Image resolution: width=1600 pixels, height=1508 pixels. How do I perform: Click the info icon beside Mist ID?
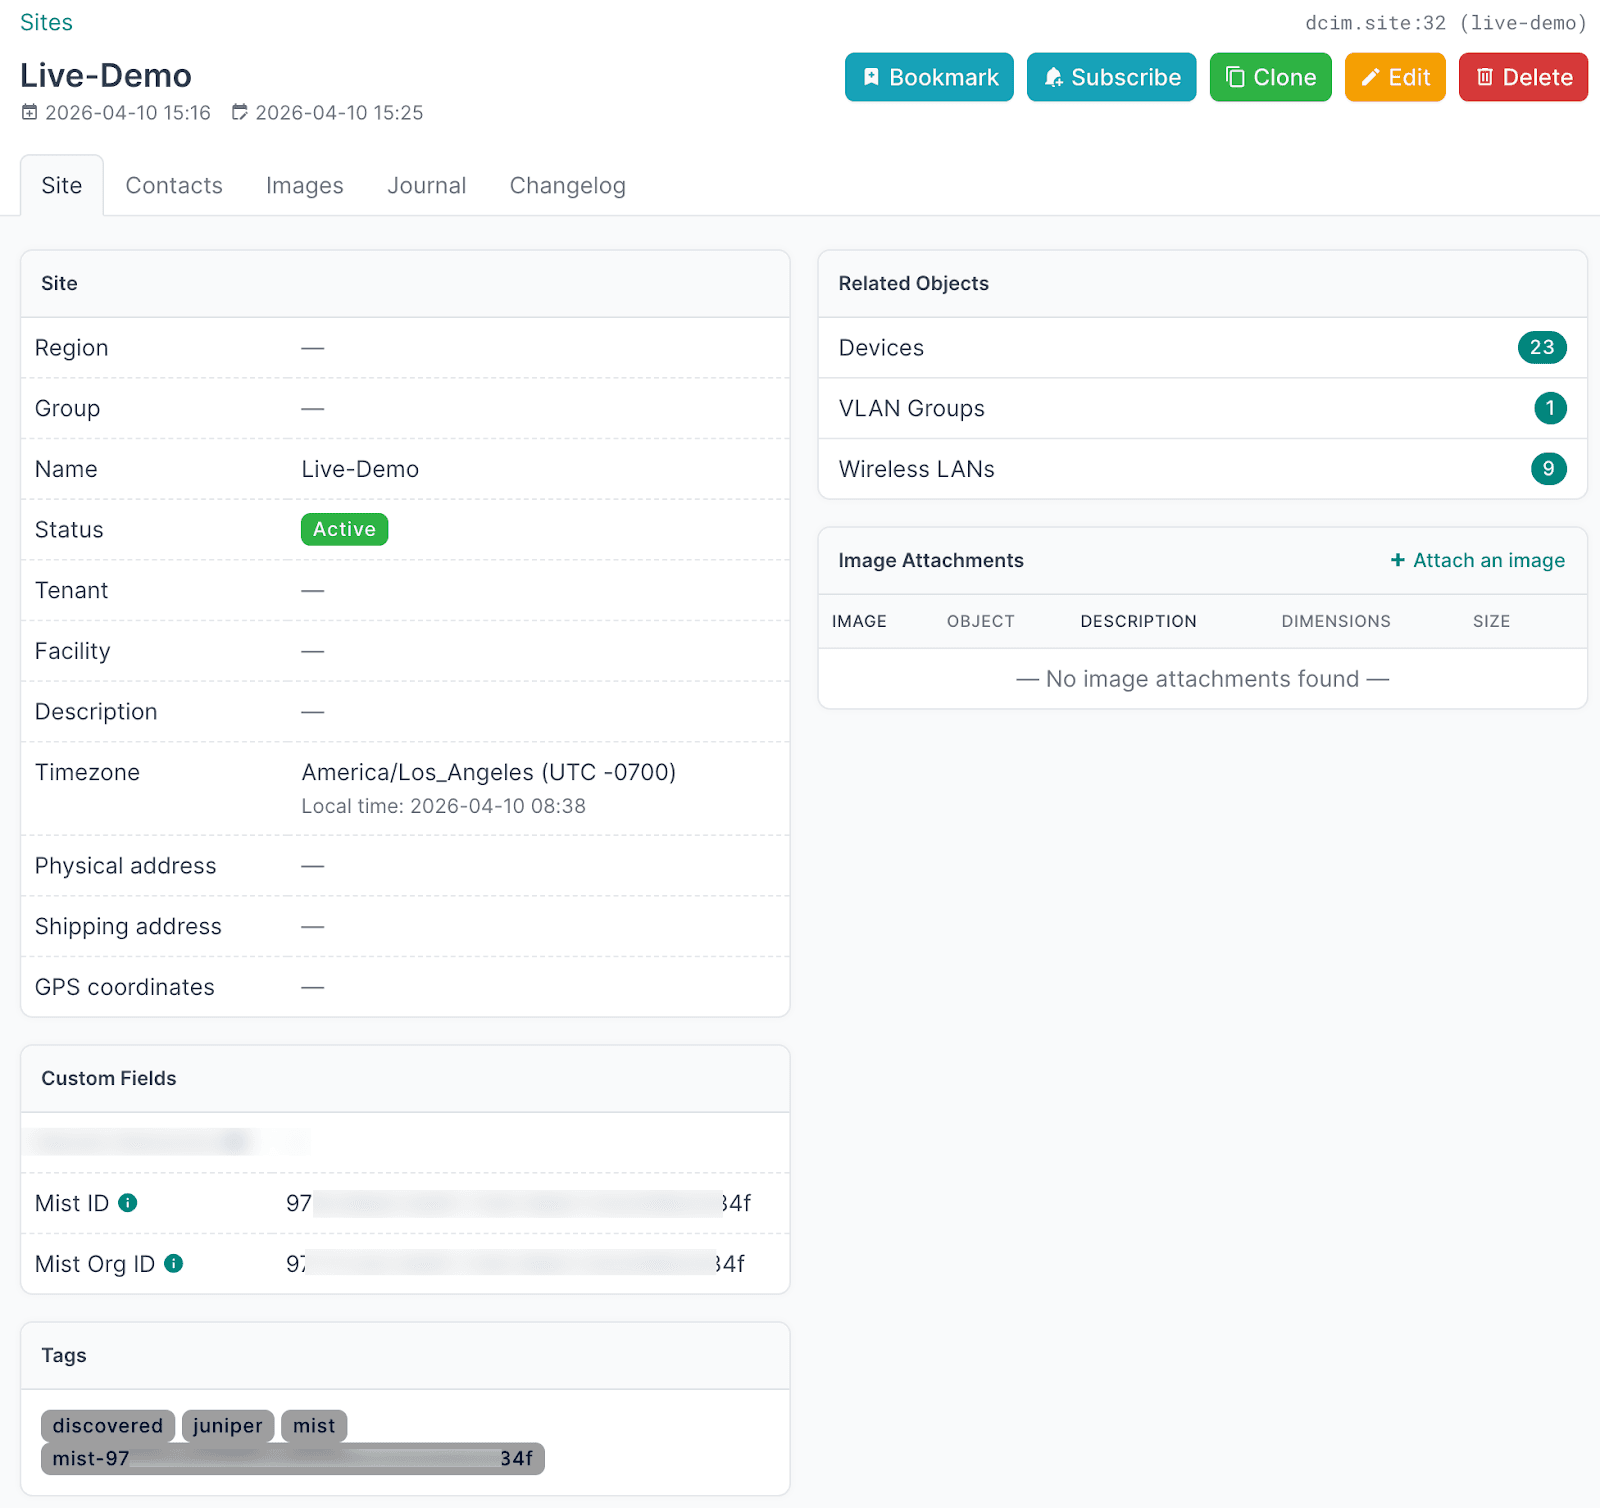128,1203
